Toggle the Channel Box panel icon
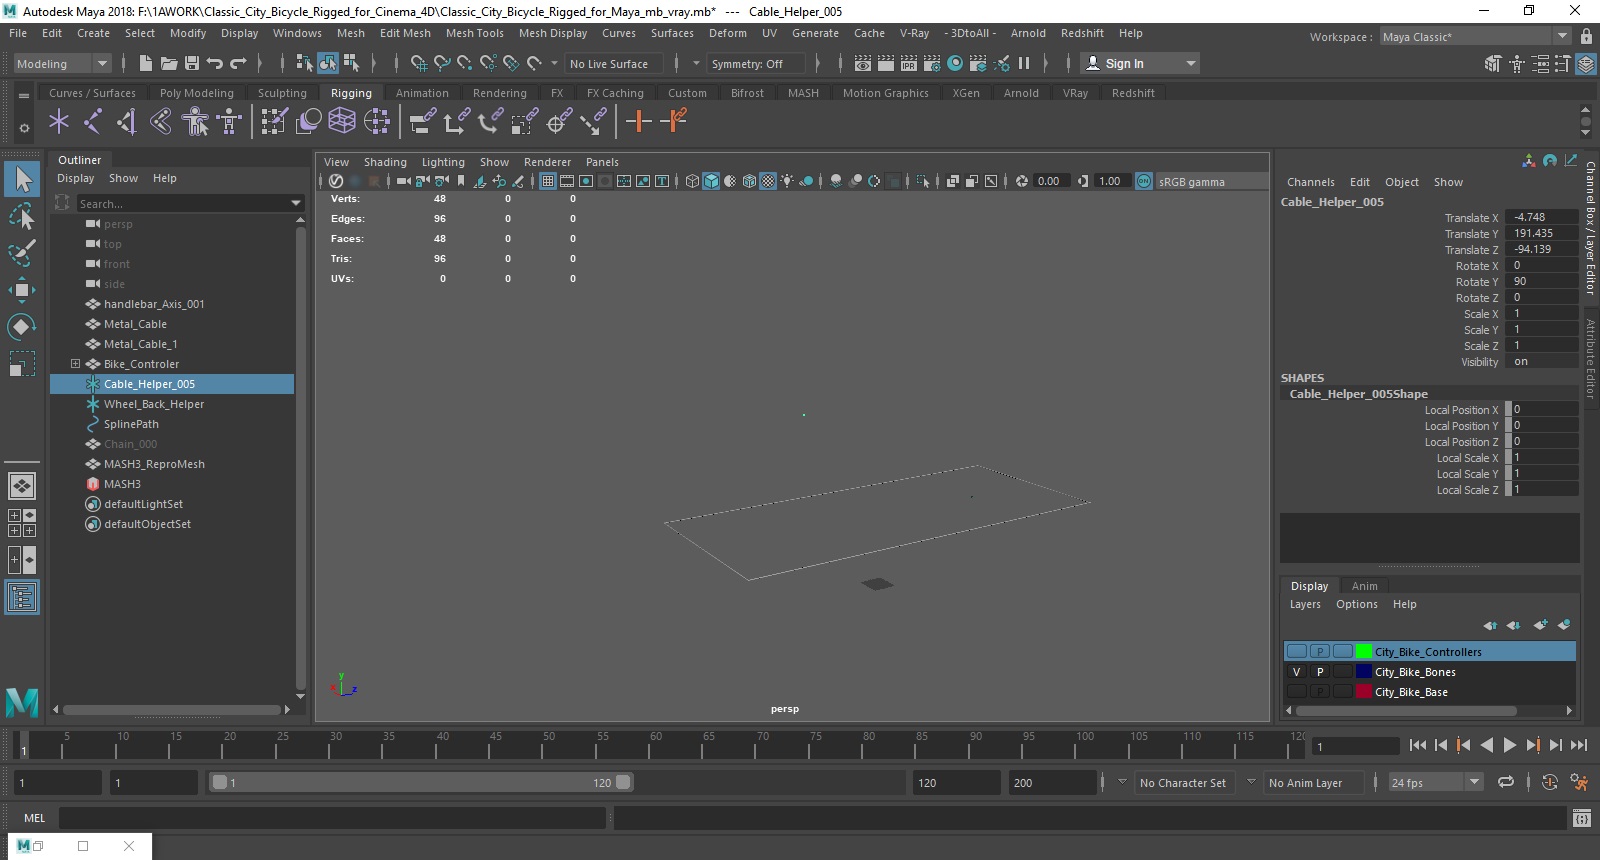The width and height of the screenshot is (1600, 860). point(1586,64)
